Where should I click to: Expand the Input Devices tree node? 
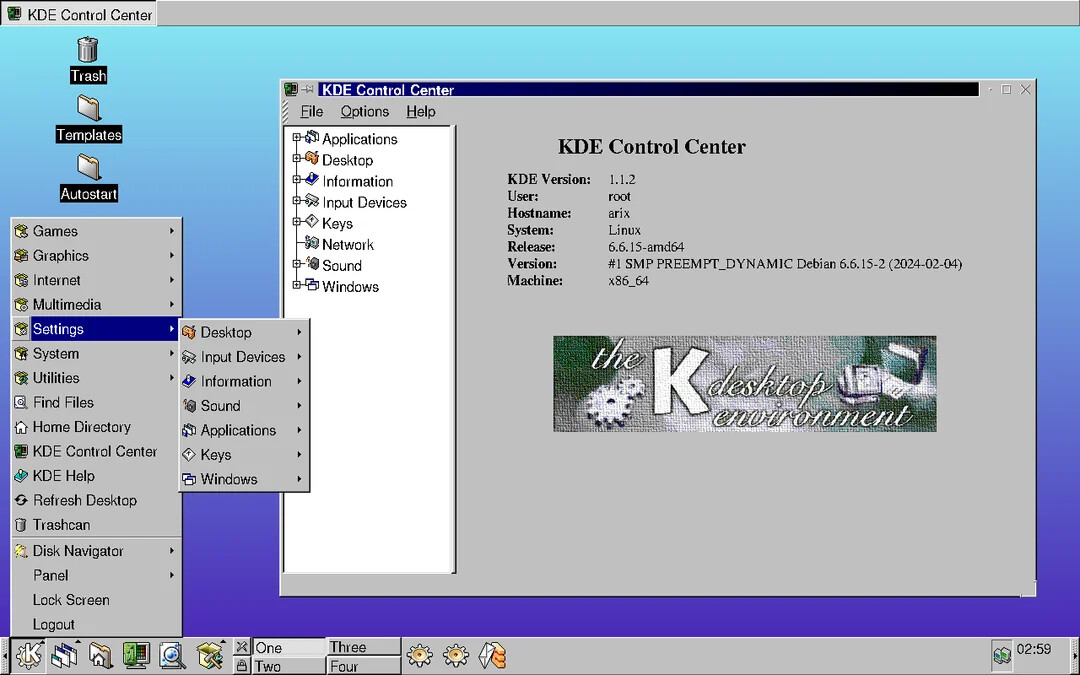pyautogui.click(x=297, y=201)
